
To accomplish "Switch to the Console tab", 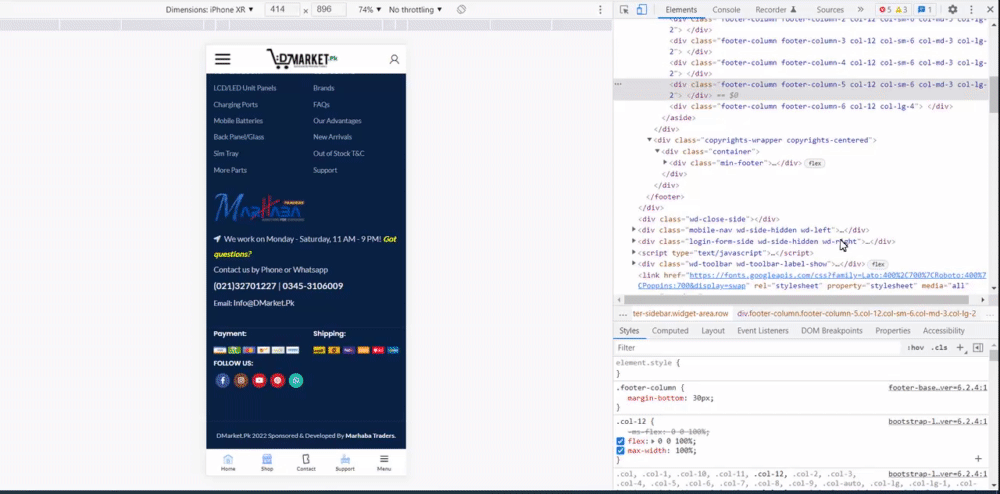I will [x=726, y=10].
